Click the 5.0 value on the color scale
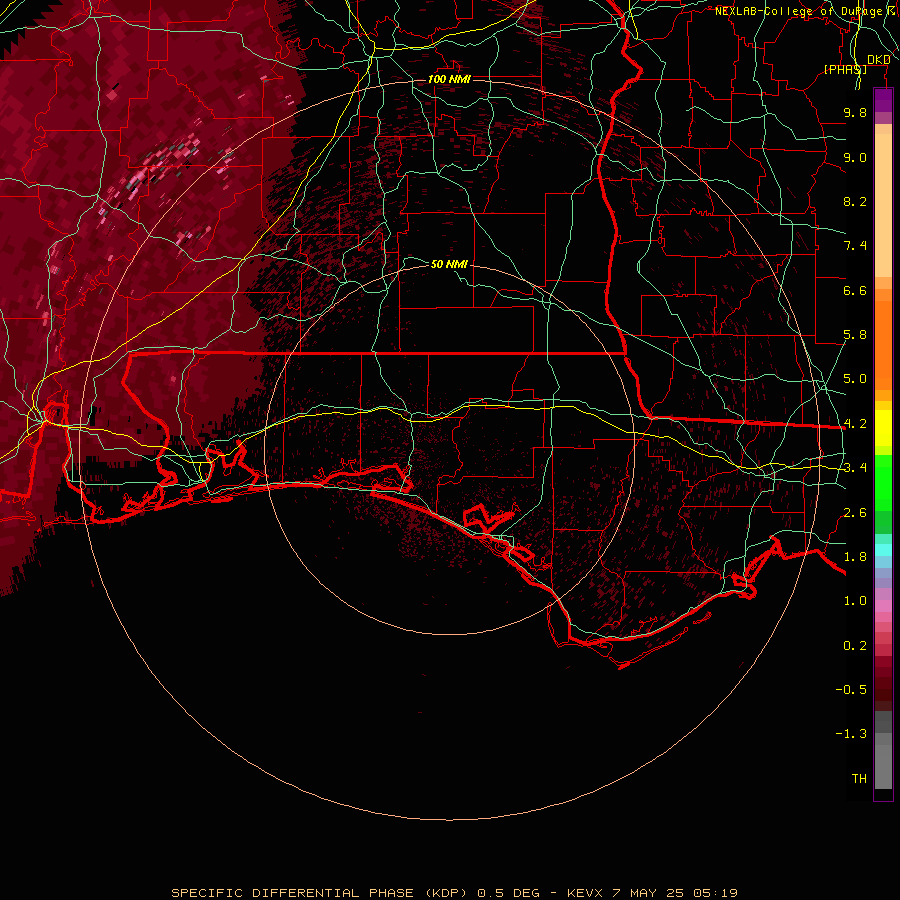Image resolution: width=900 pixels, height=900 pixels. (855, 379)
